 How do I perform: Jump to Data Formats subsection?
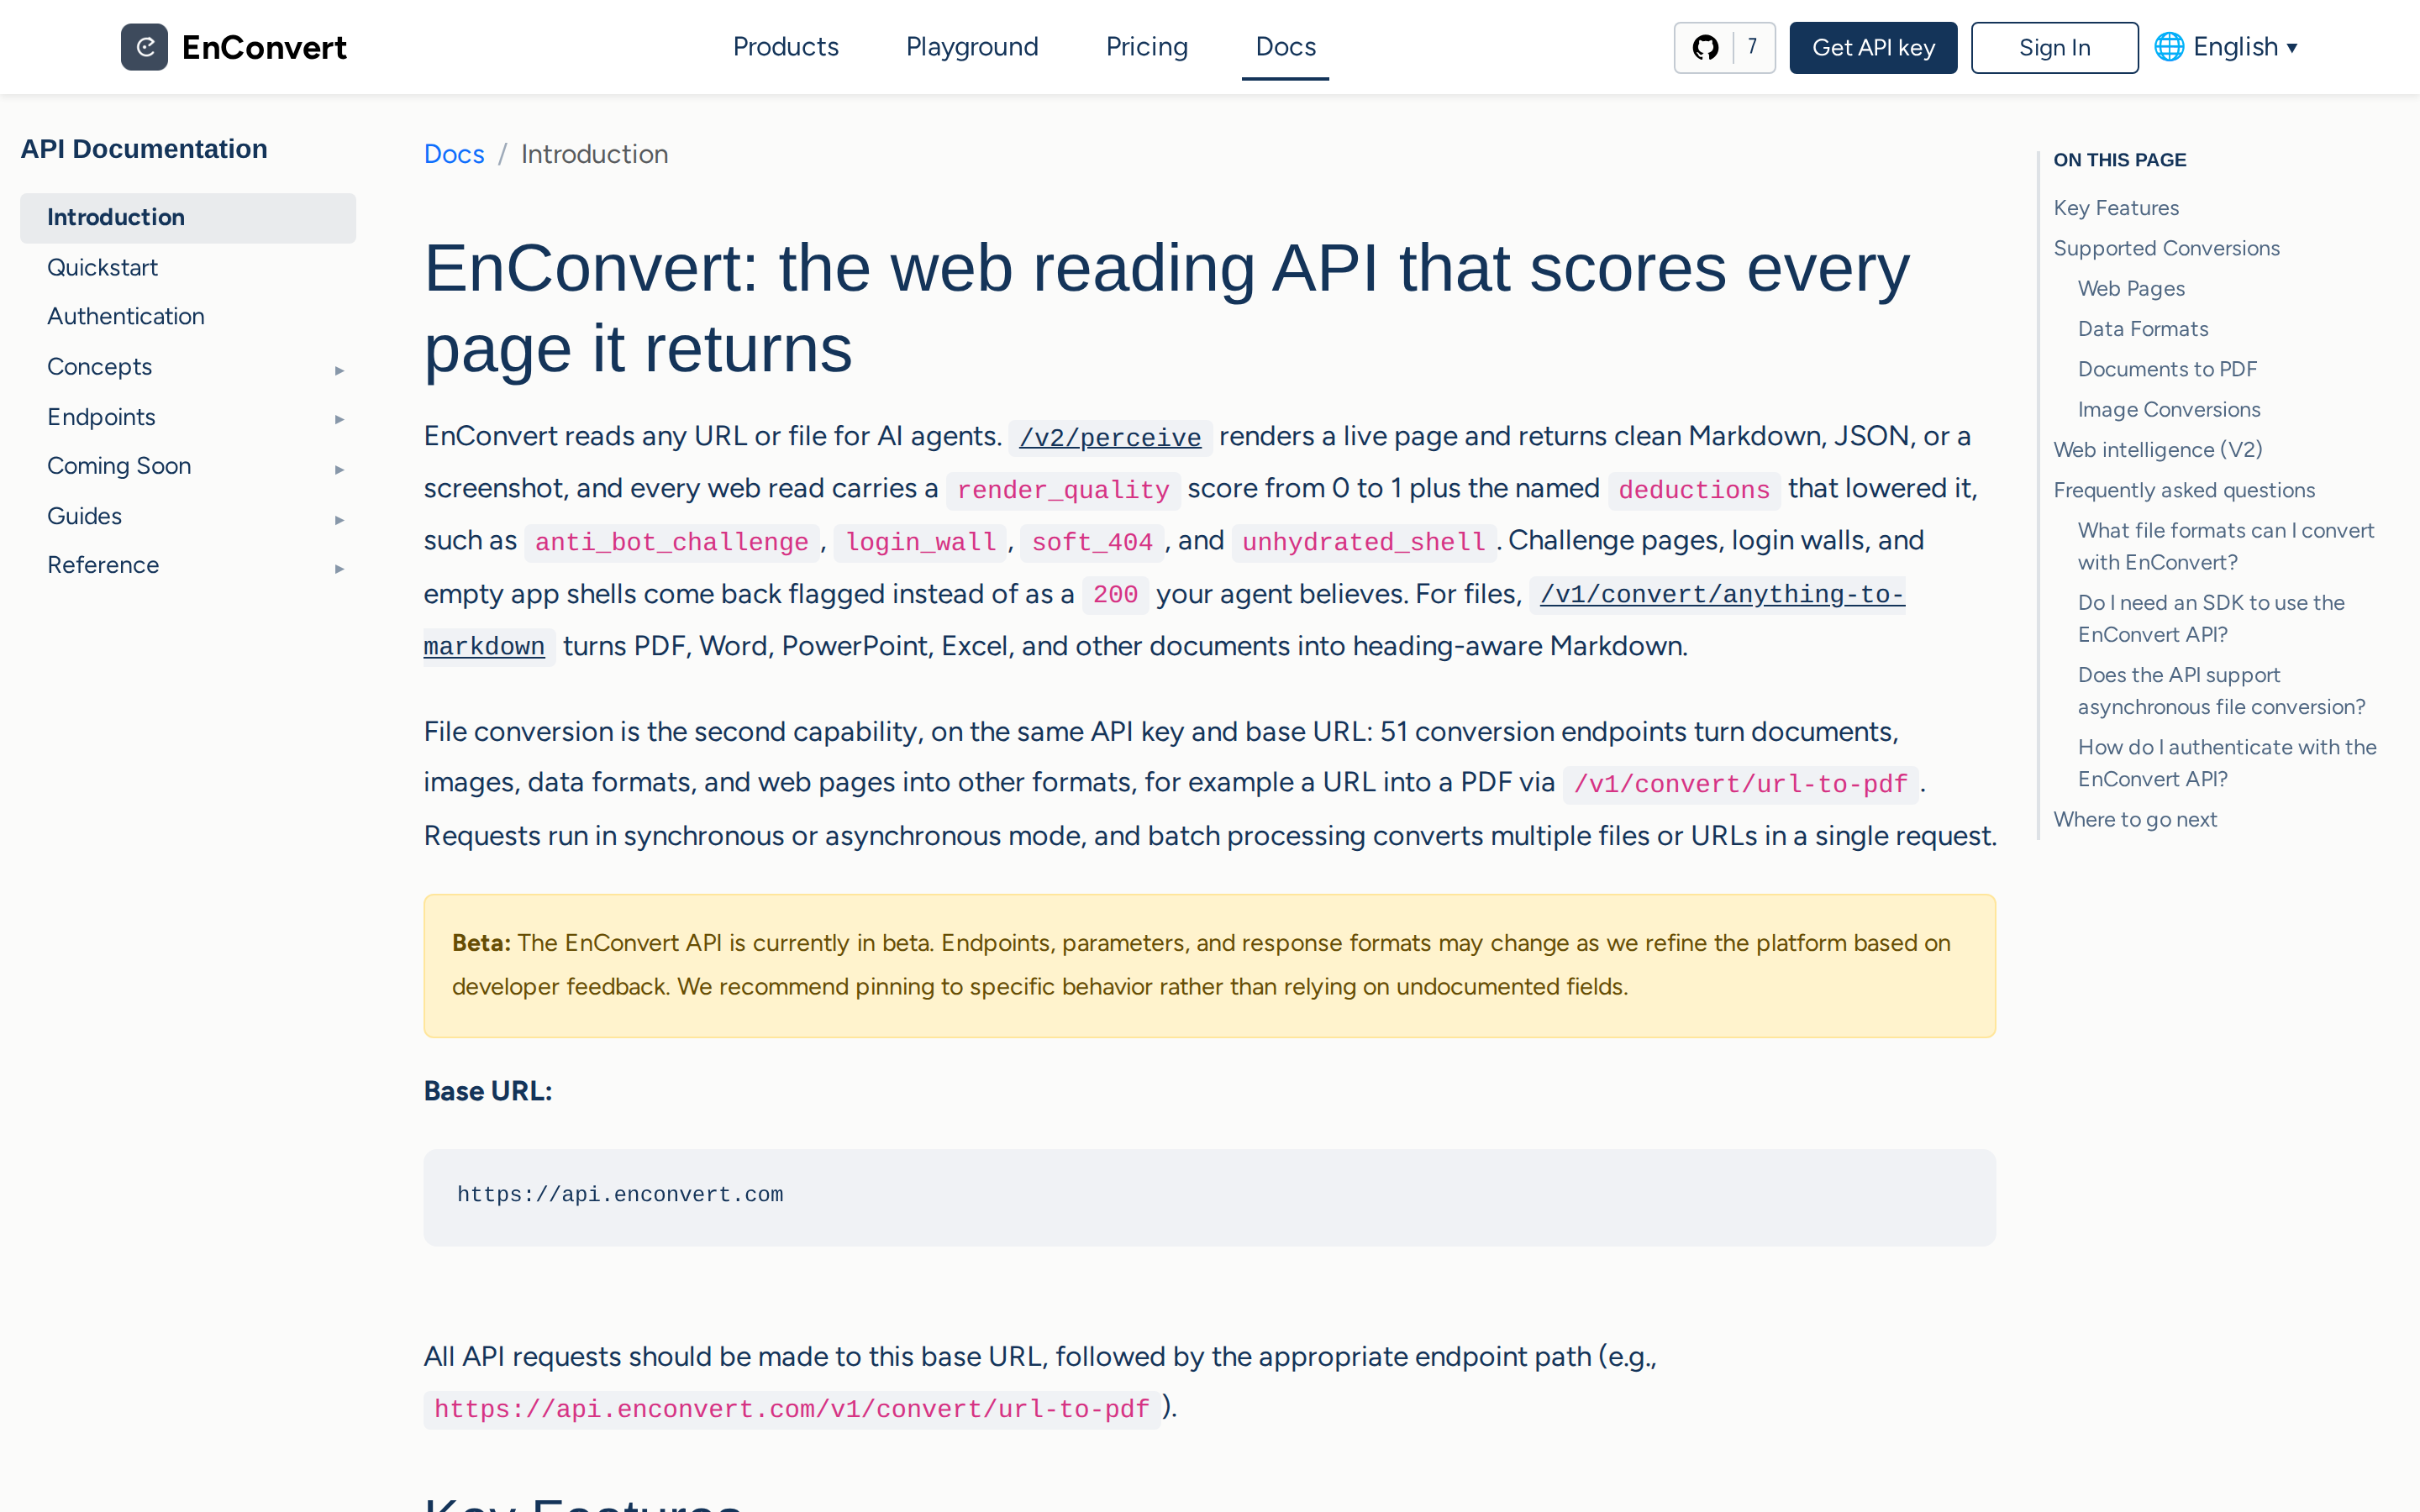(x=2142, y=329)
